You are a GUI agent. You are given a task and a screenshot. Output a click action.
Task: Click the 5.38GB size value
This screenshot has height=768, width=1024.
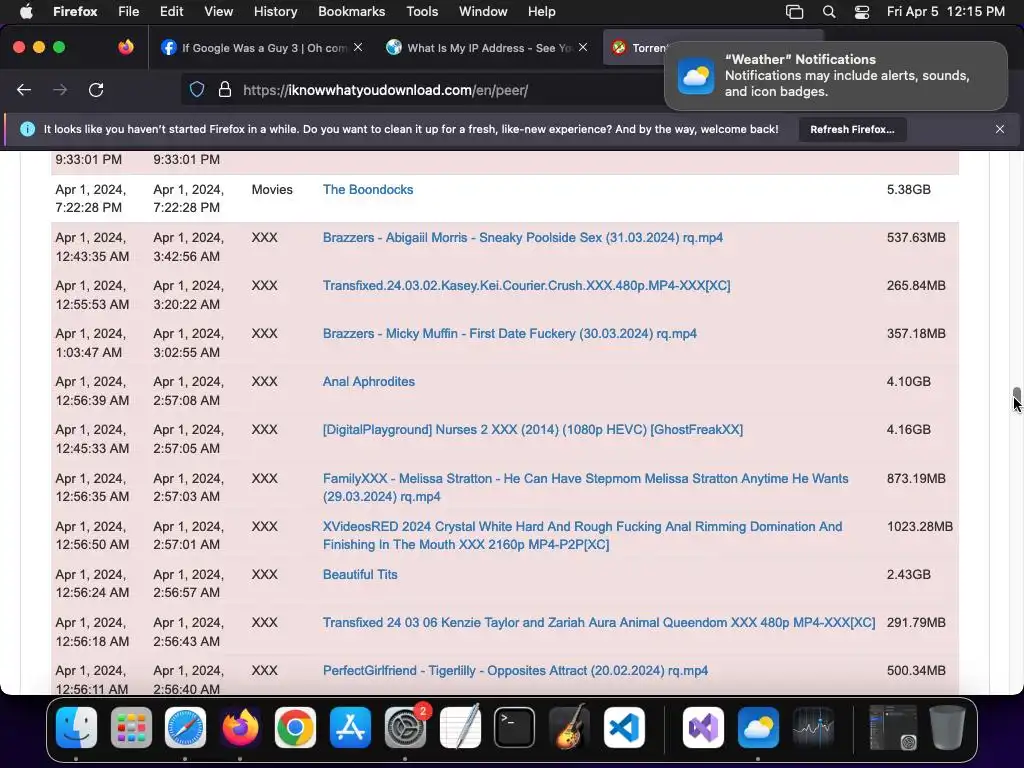tap(908, 189)
